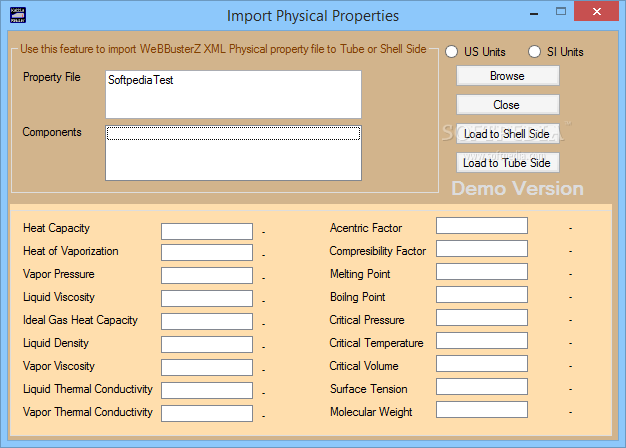Click the Critical Temperature label
The width and height of the screenshot is (626, 448).
click(376, 343)
